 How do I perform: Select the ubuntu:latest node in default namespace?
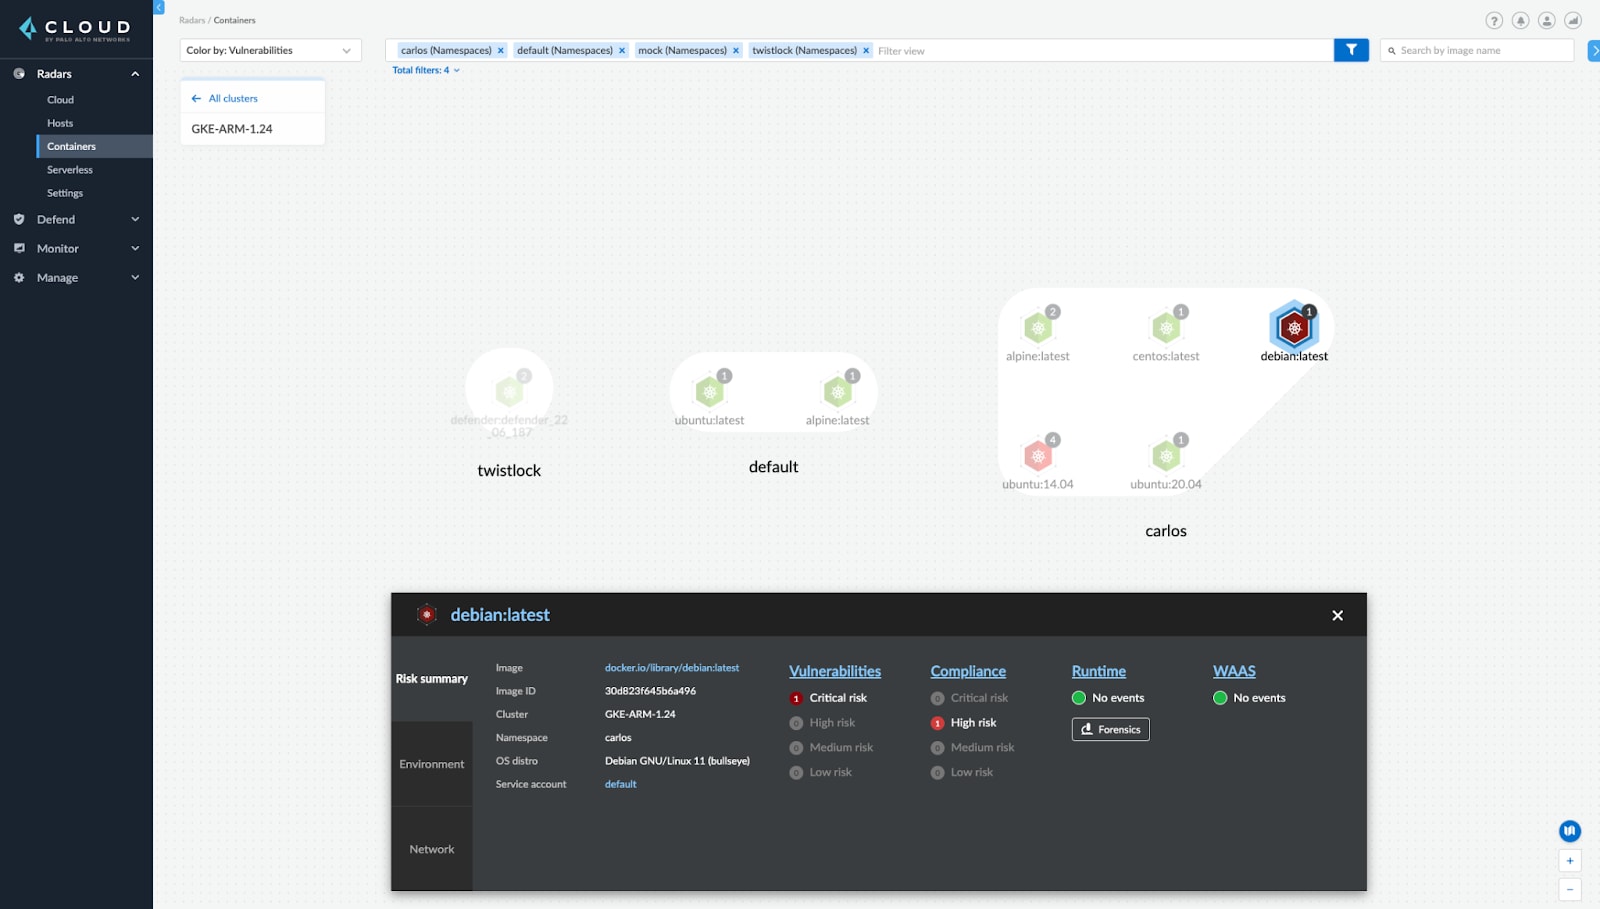click(710, 392)
